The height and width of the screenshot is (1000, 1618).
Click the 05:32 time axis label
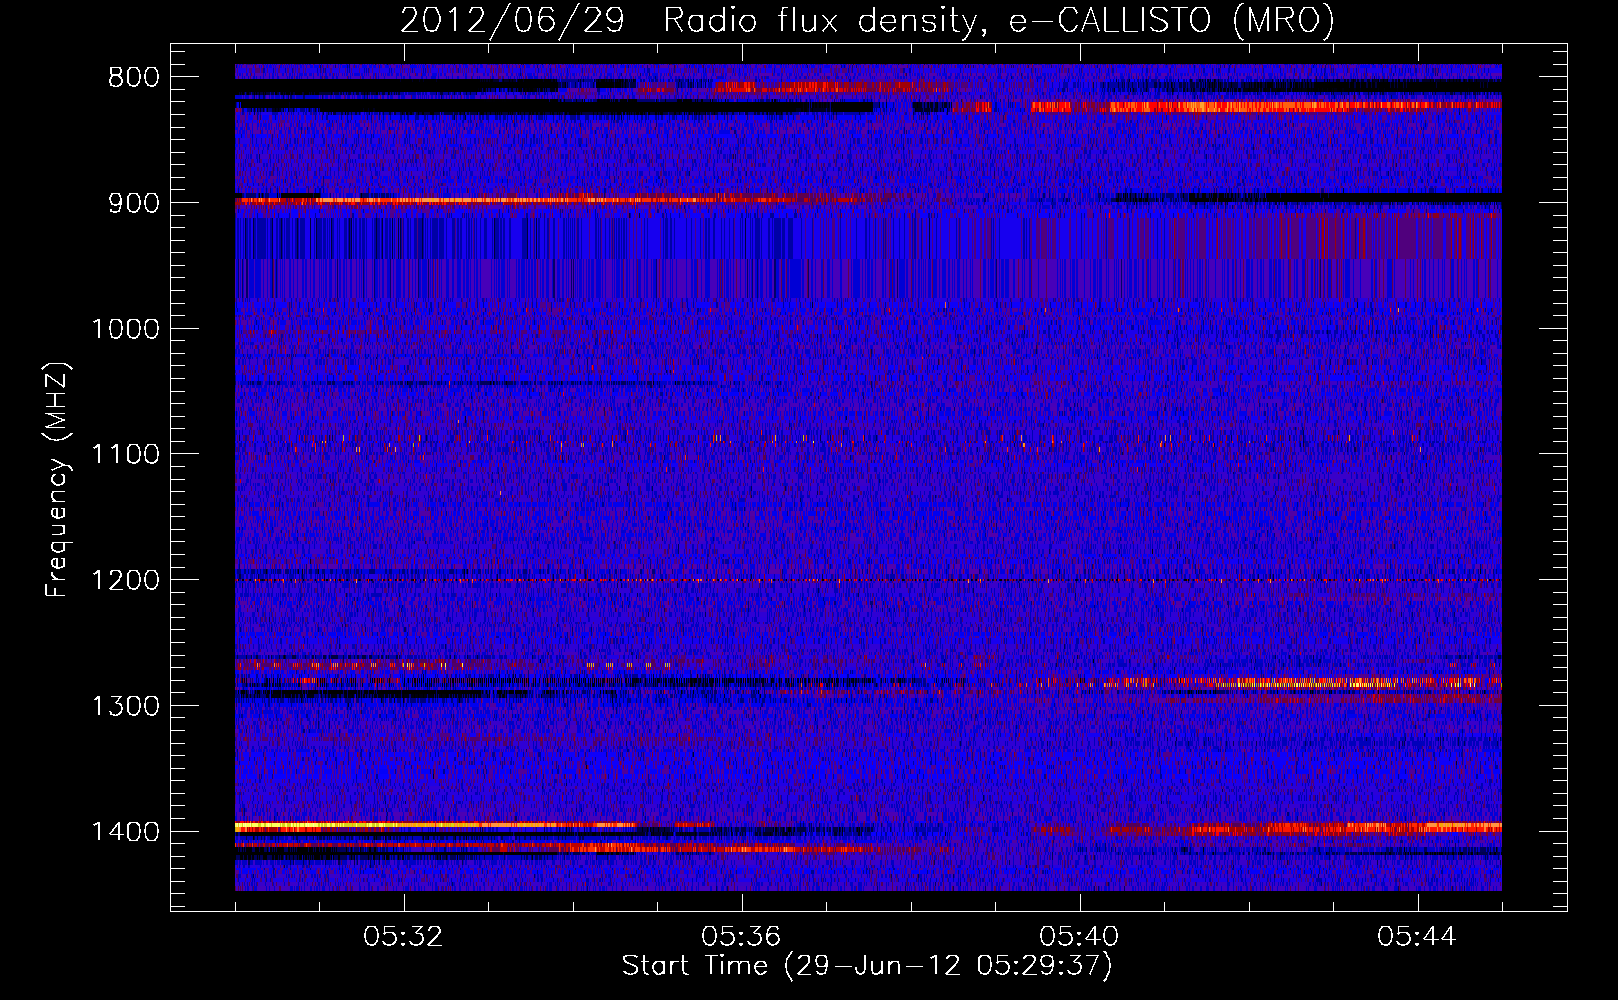[403, 937]
